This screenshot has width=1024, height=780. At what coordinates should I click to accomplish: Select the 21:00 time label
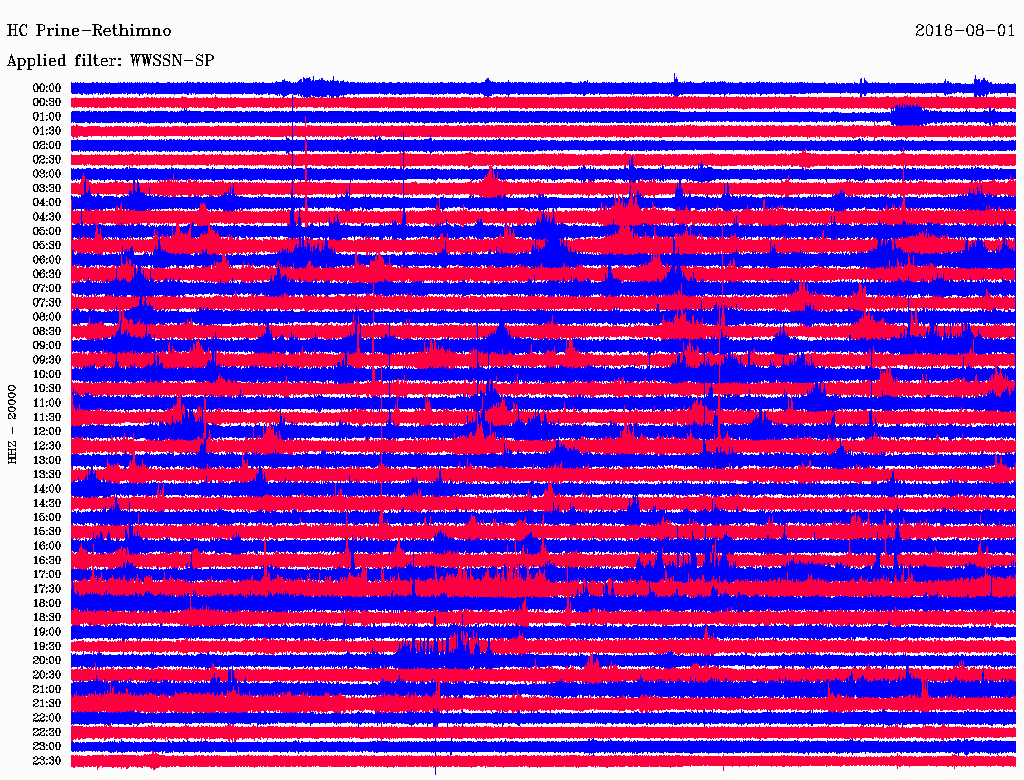click(x=46, y=689)
